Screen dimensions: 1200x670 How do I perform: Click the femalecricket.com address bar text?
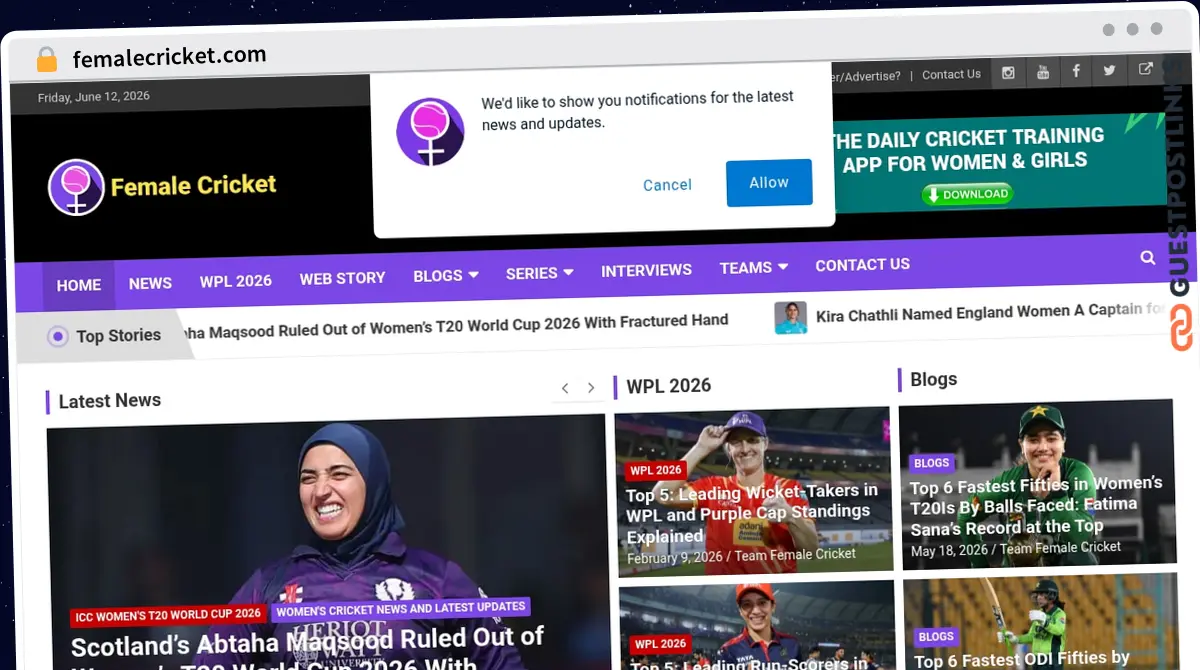(169, 57)
